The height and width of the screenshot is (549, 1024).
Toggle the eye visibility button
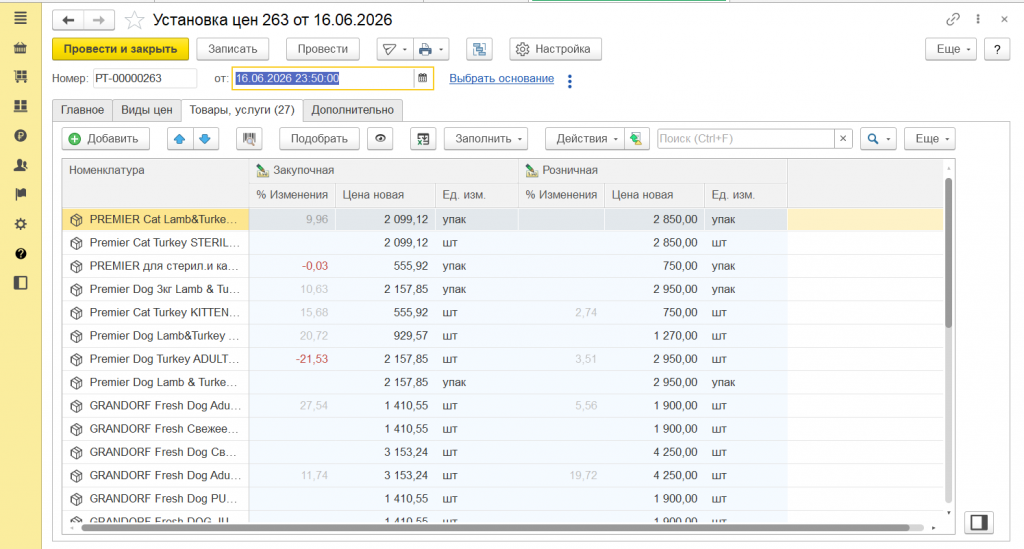tap(380, 138)
